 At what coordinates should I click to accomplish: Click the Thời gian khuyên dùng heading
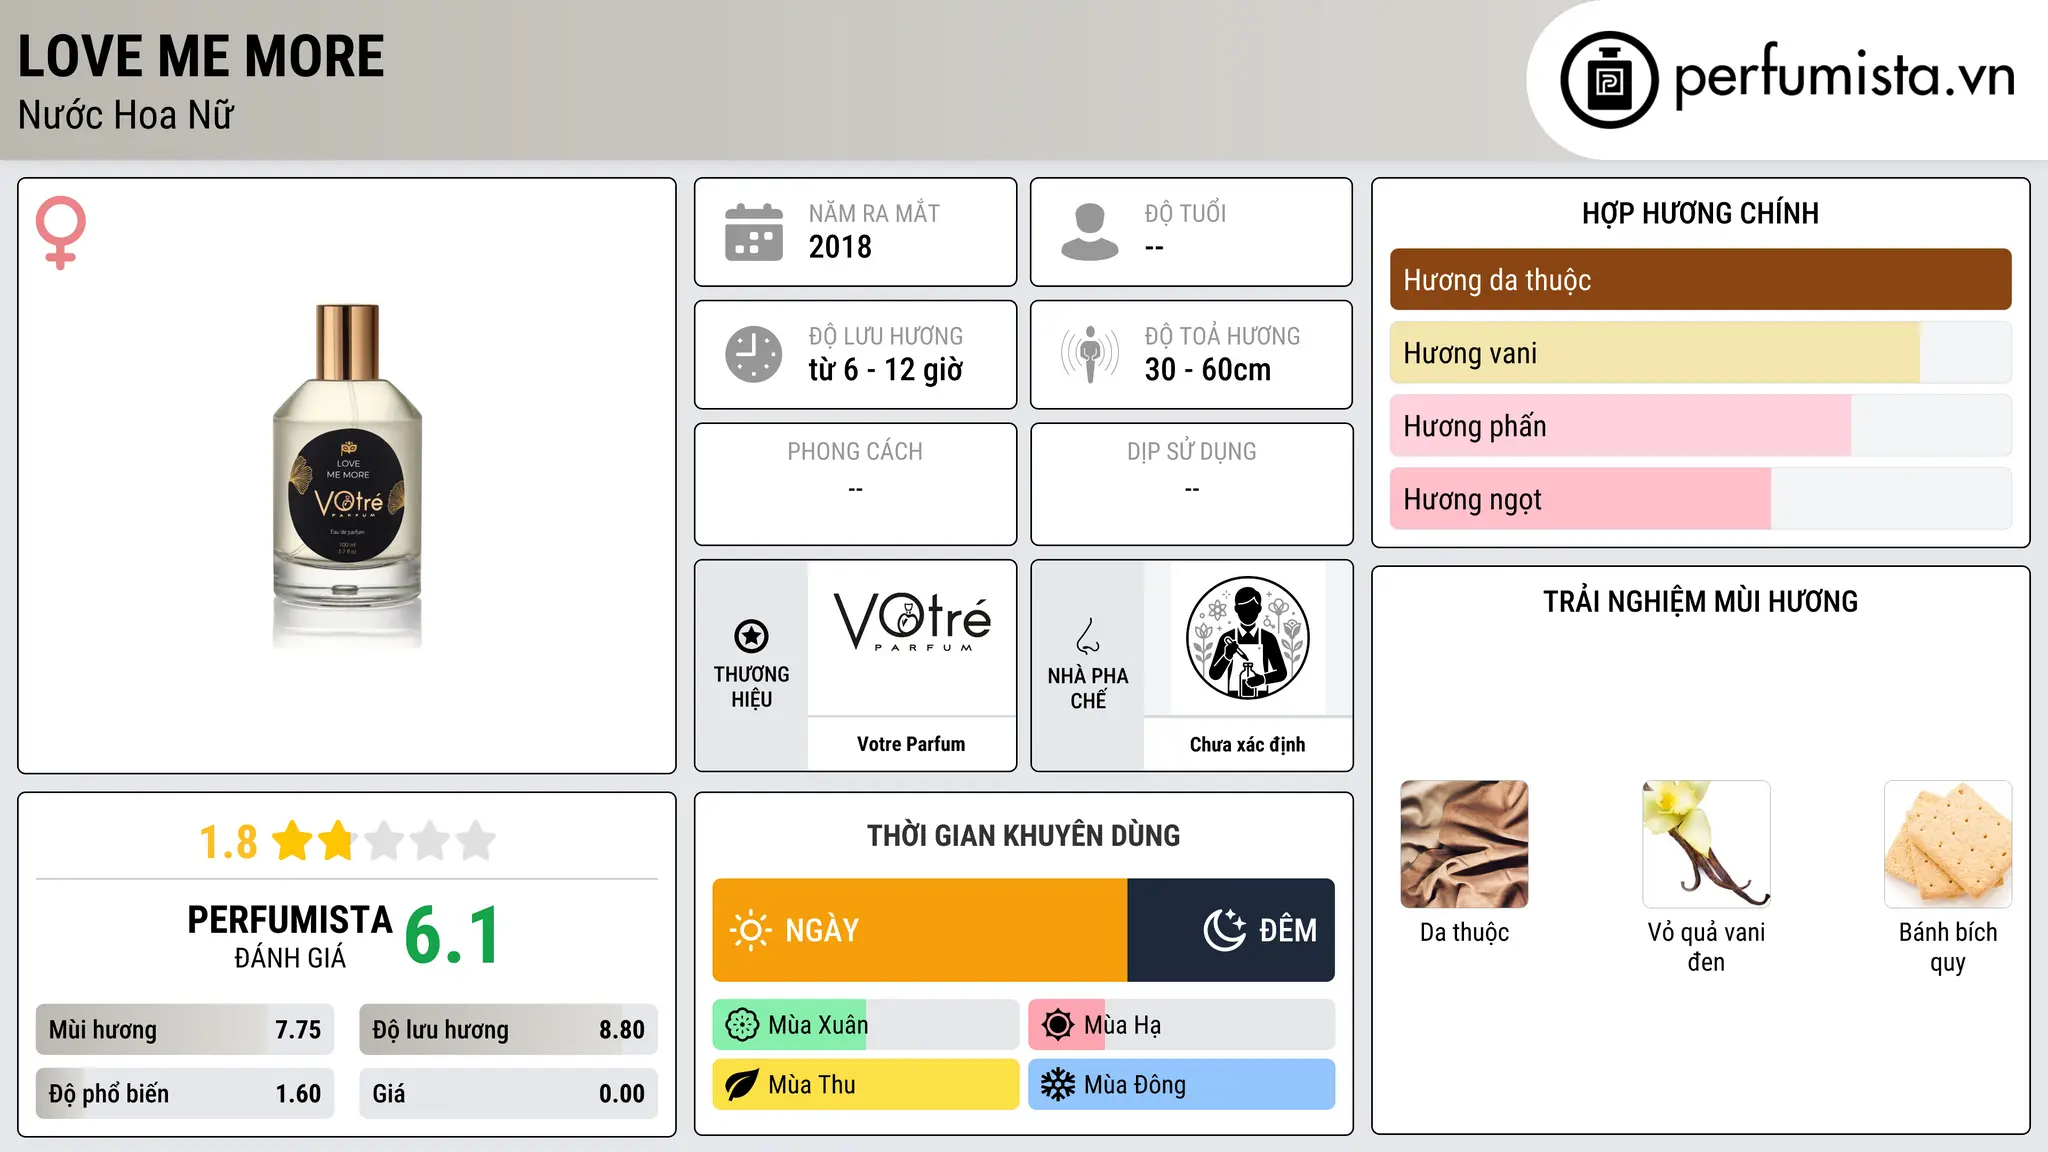click(1023, 835)
